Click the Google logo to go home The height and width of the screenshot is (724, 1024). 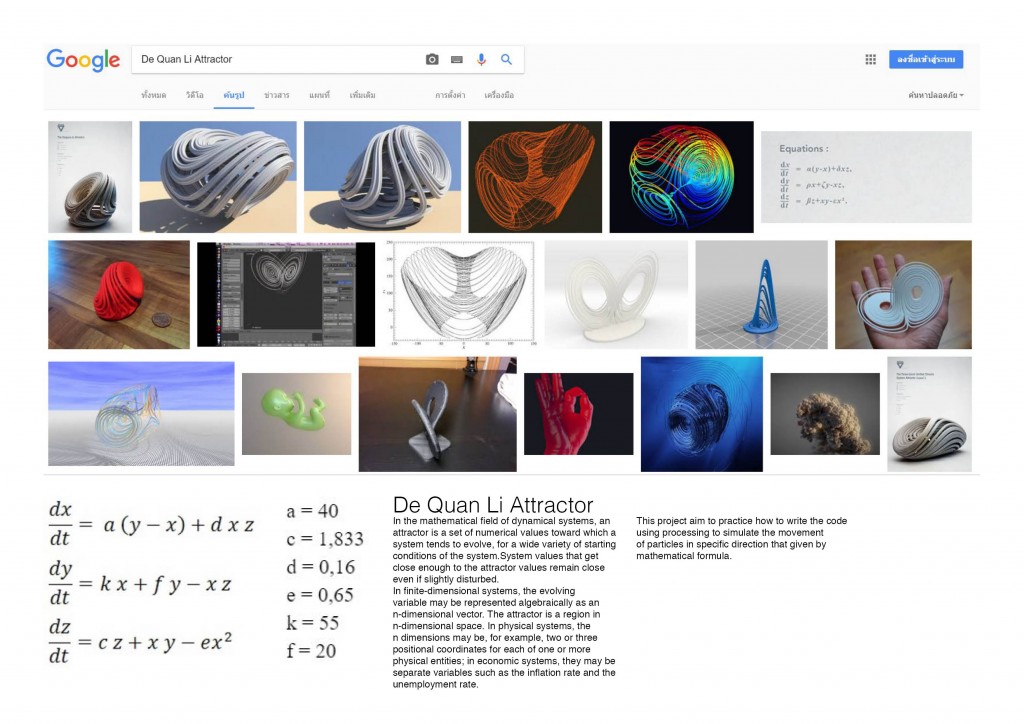pyautogui.click(x=83, y=60)
